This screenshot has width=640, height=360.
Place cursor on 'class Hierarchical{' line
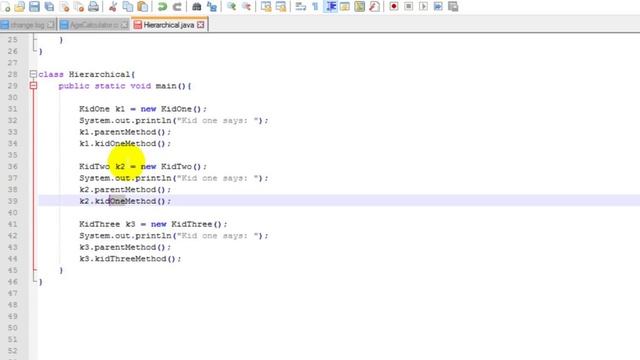87,74
